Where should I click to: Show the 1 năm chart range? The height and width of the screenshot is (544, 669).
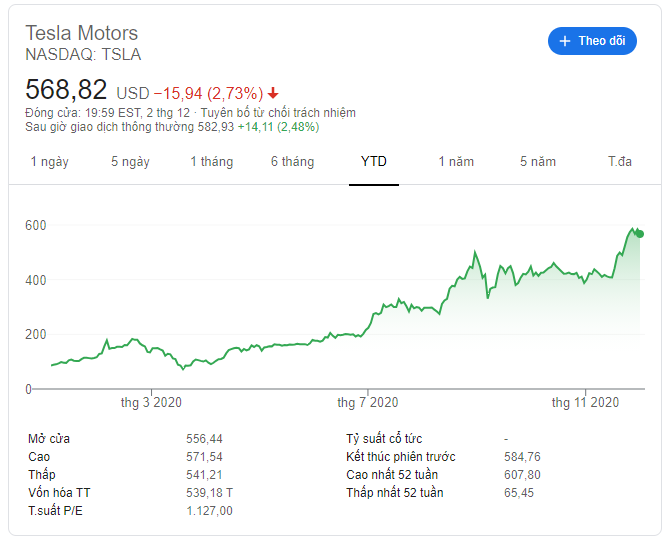(x=456, y=162)
